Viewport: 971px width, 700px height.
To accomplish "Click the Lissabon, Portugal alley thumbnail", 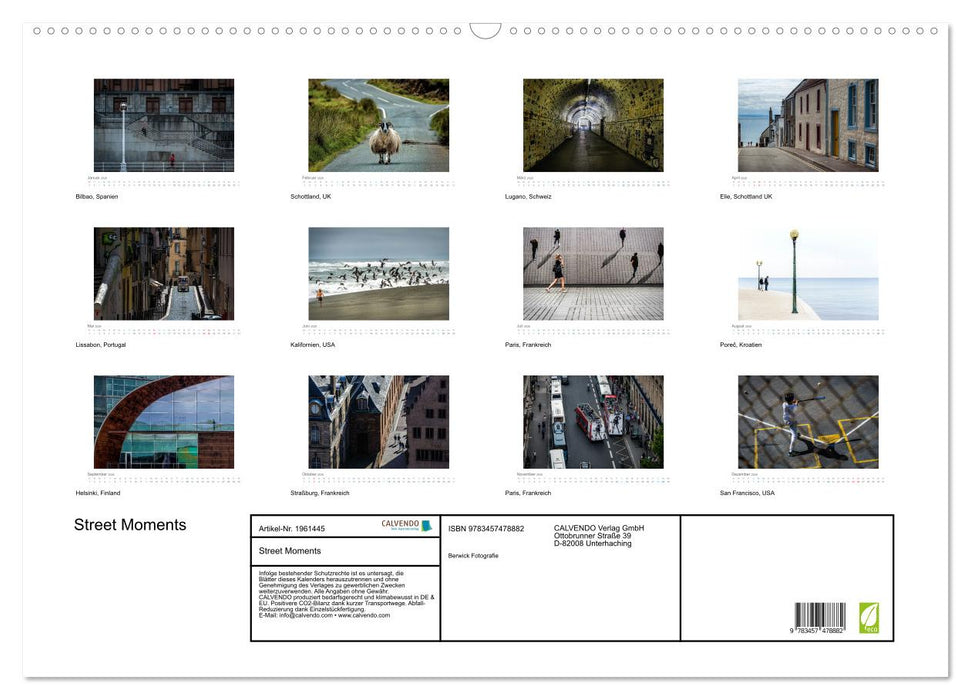I will 164,272.
